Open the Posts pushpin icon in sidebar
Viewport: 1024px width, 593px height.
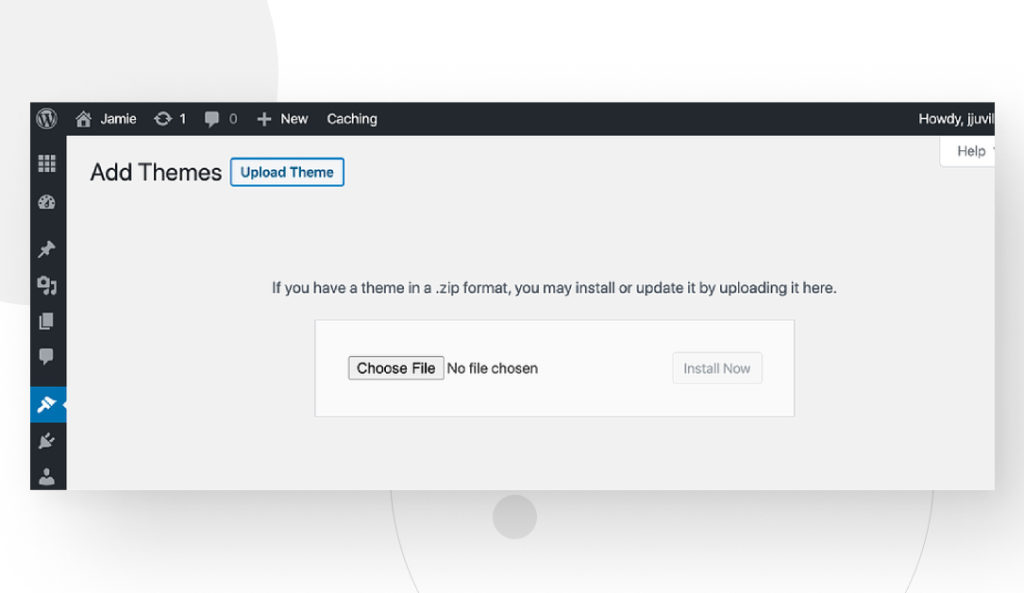click(46, 249)
